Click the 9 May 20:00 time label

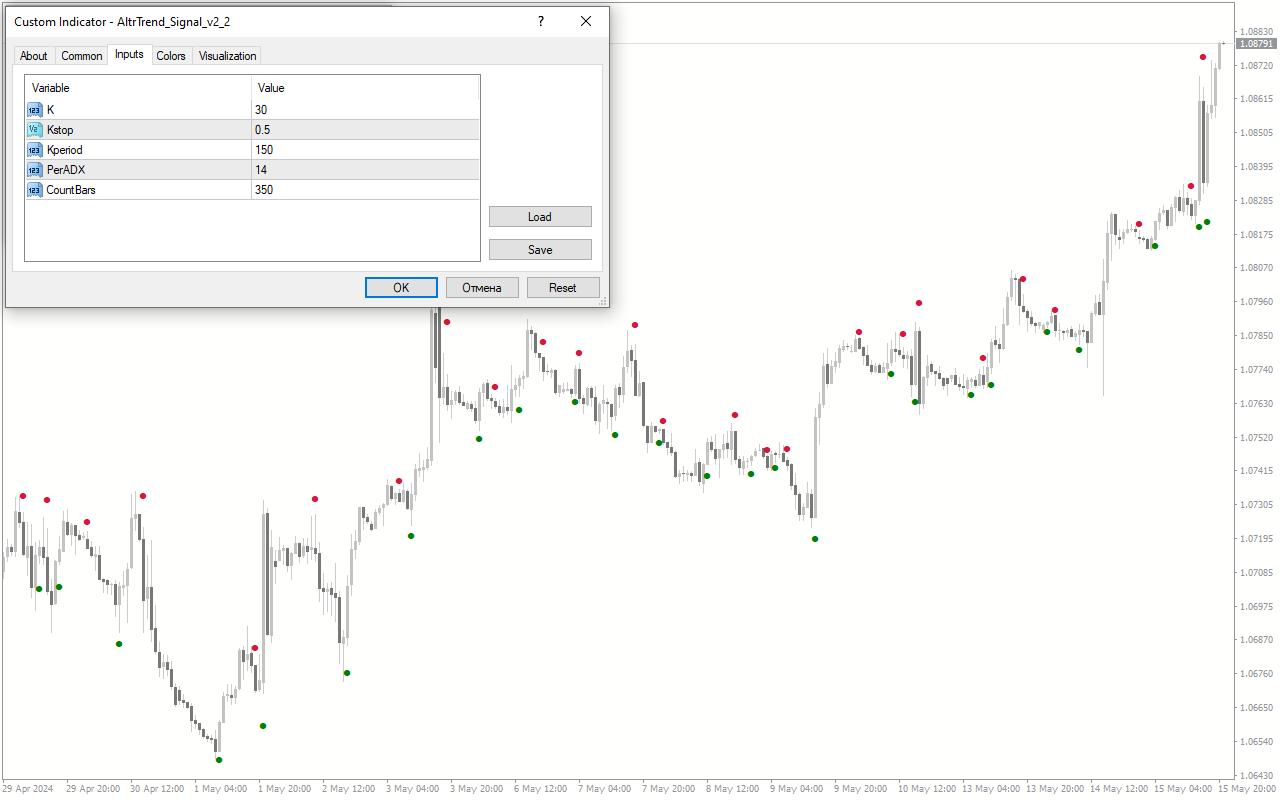pos(860,789)
